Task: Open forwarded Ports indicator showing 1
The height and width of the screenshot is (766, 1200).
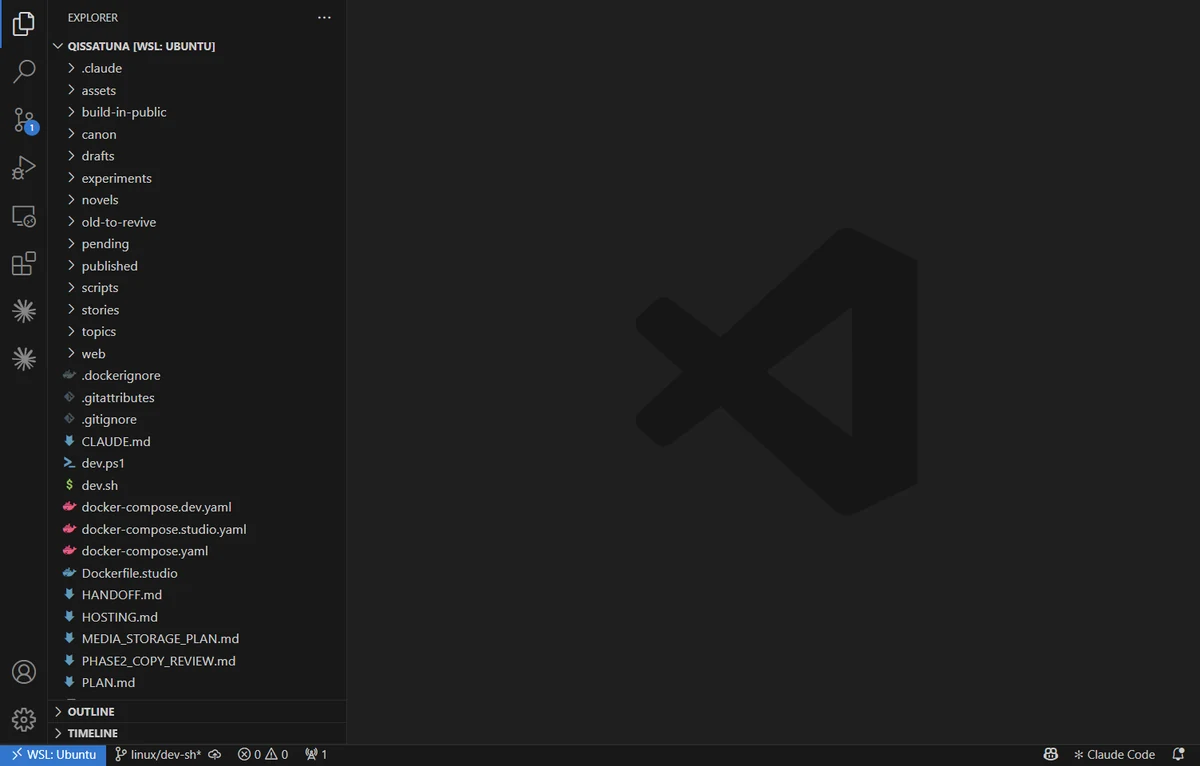Action: click(x=316, y=755)
